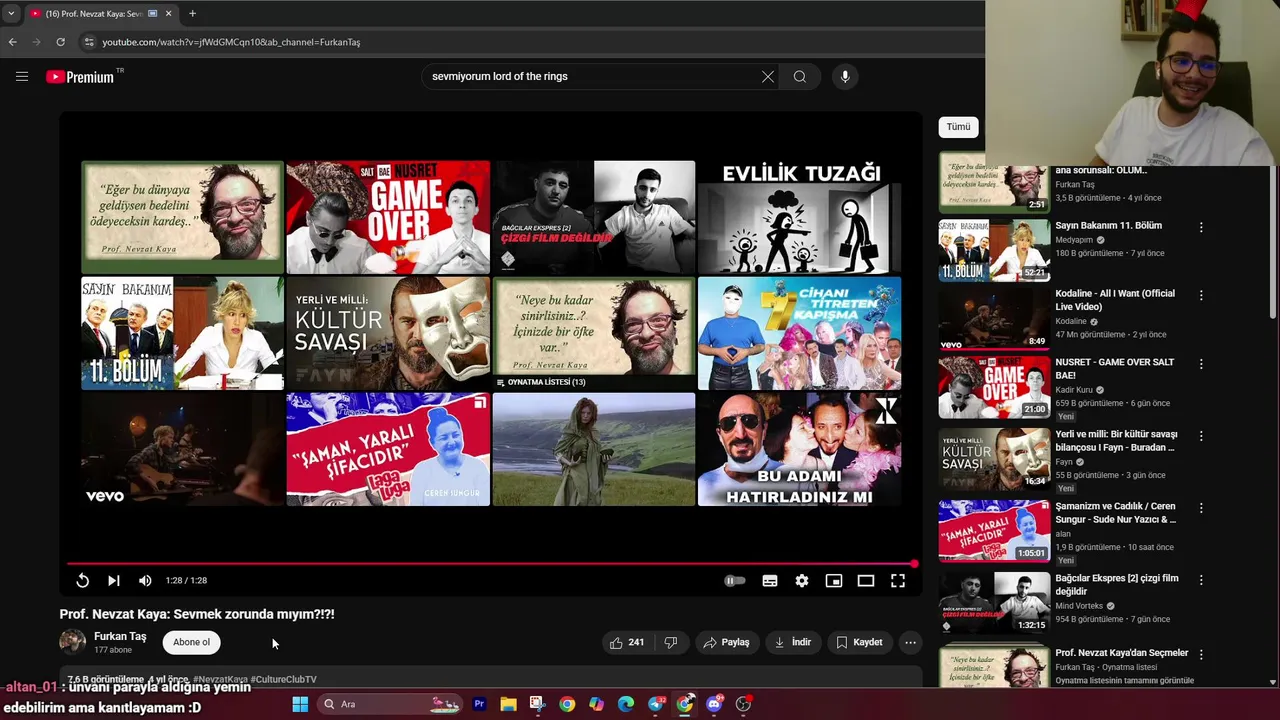The image size is (1280, 720).
Task: Open the tab search dropdown arrow
Action: (x=11, y=14)
